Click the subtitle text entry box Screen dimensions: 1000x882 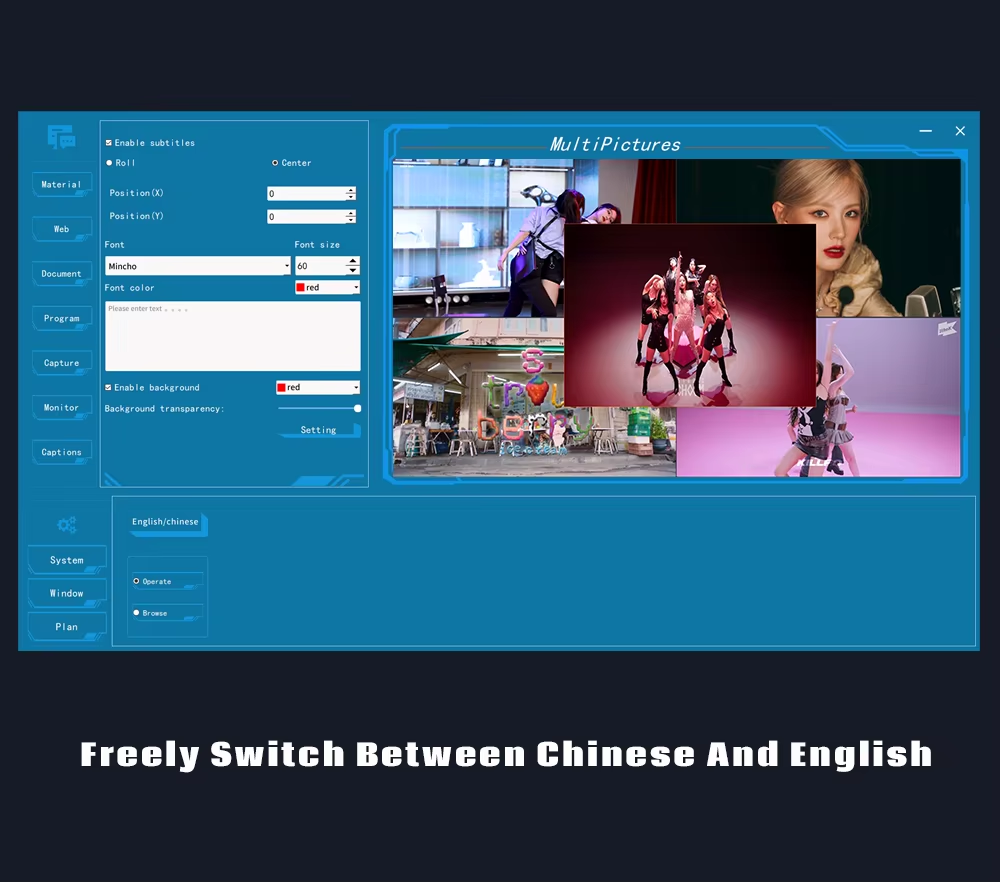(x=232, y=336)
